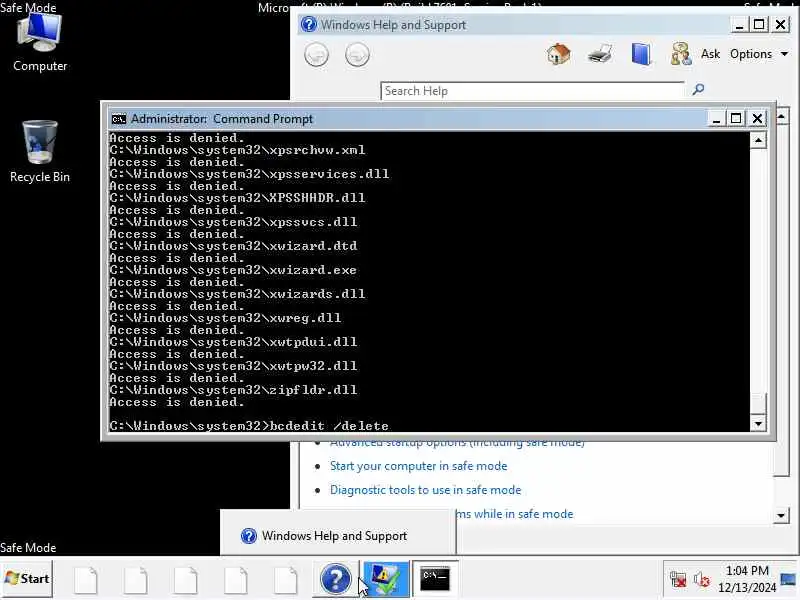The image size is (800, 600).
Task: Click the Ask people icon in Help
Action: [x=681, y=54]
